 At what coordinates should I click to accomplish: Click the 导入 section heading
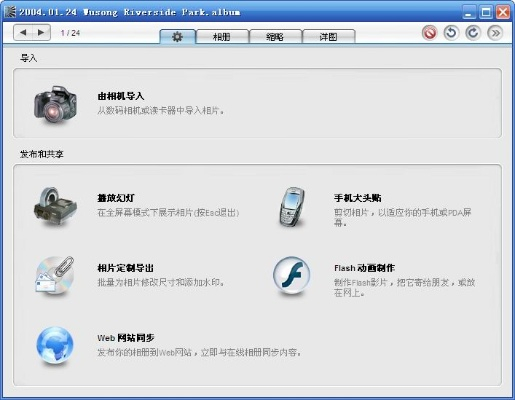click(29, 58)
